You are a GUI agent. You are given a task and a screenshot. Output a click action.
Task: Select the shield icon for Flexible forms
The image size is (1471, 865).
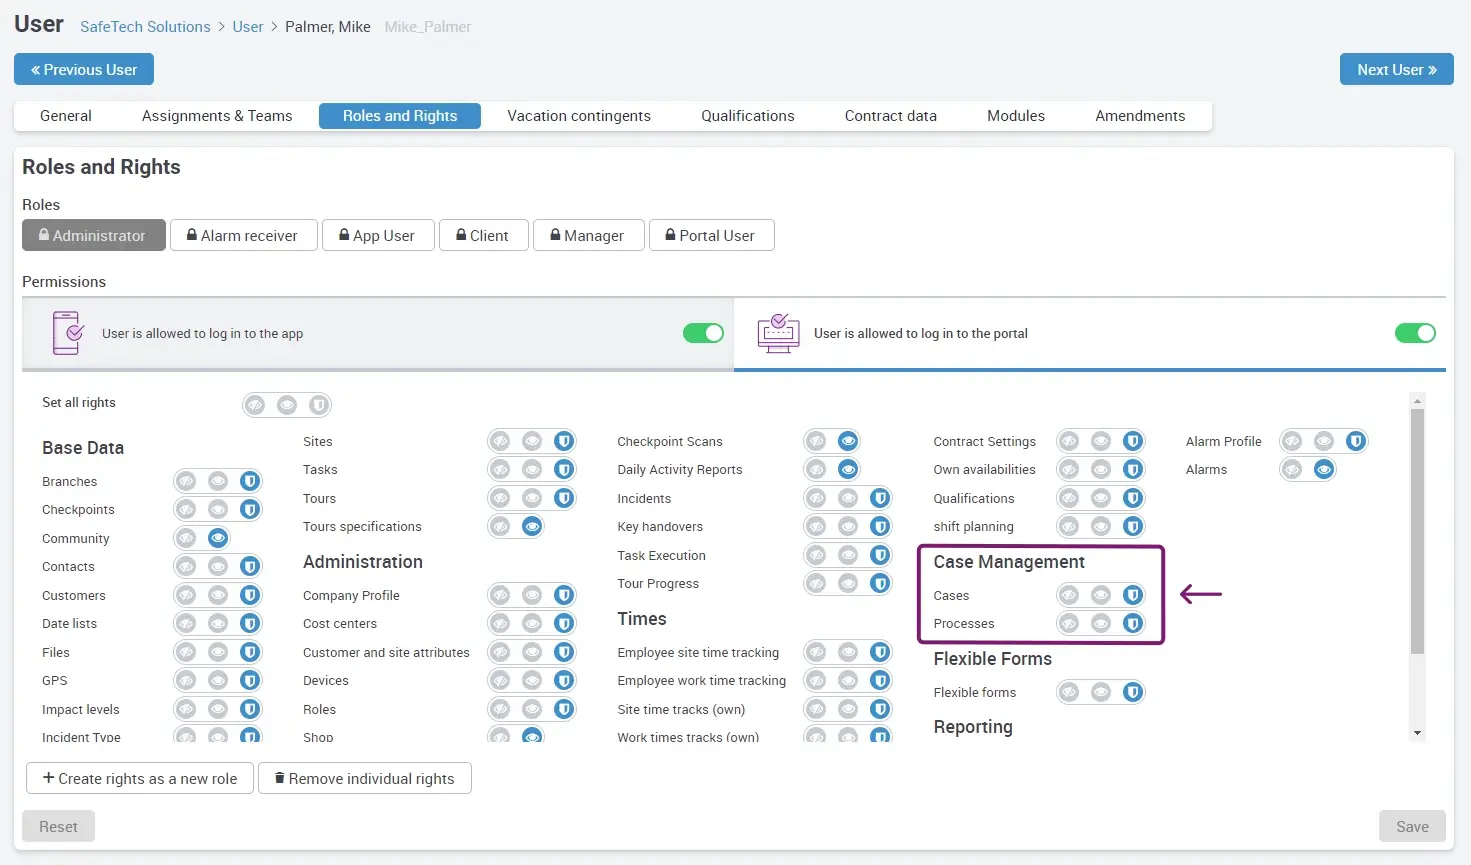pyautogui.click(x=1132, y=692)
